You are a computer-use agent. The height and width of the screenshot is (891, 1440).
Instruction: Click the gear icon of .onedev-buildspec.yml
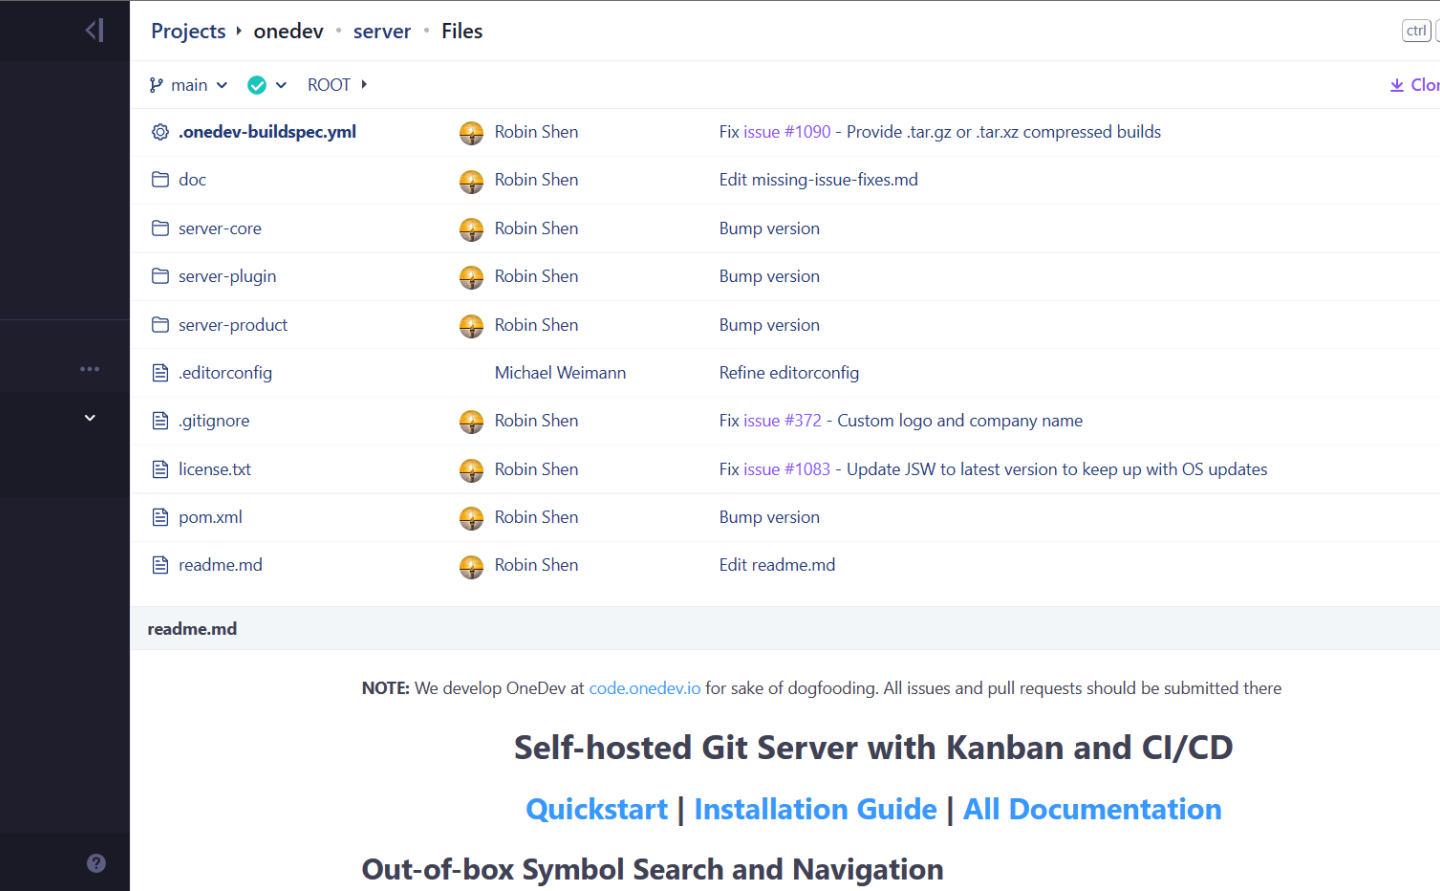pyautogui.click(x=160, y=132)
